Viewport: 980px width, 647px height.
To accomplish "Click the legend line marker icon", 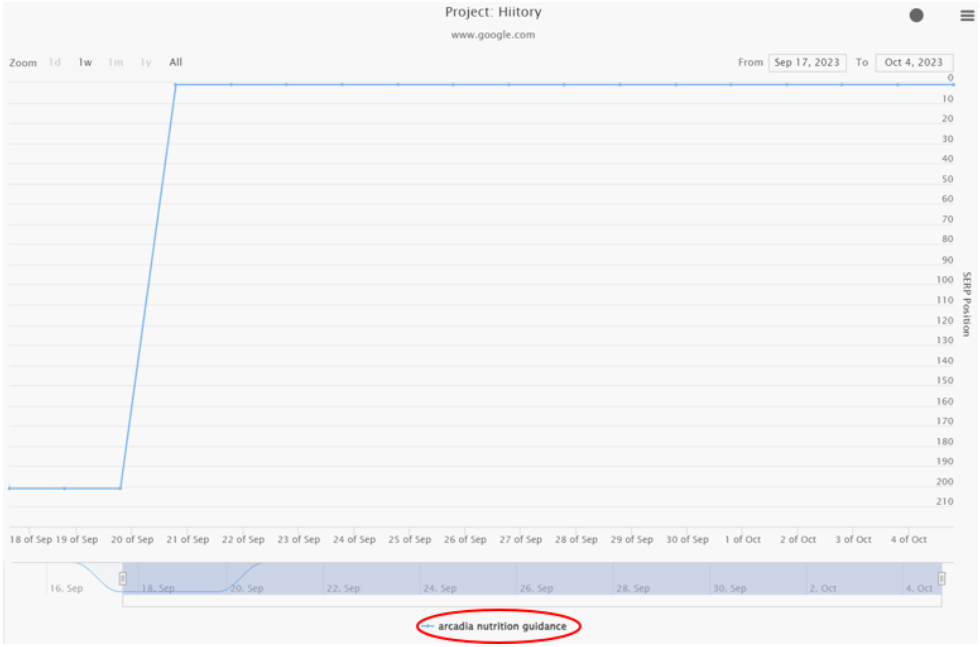I will pos(428,627).
